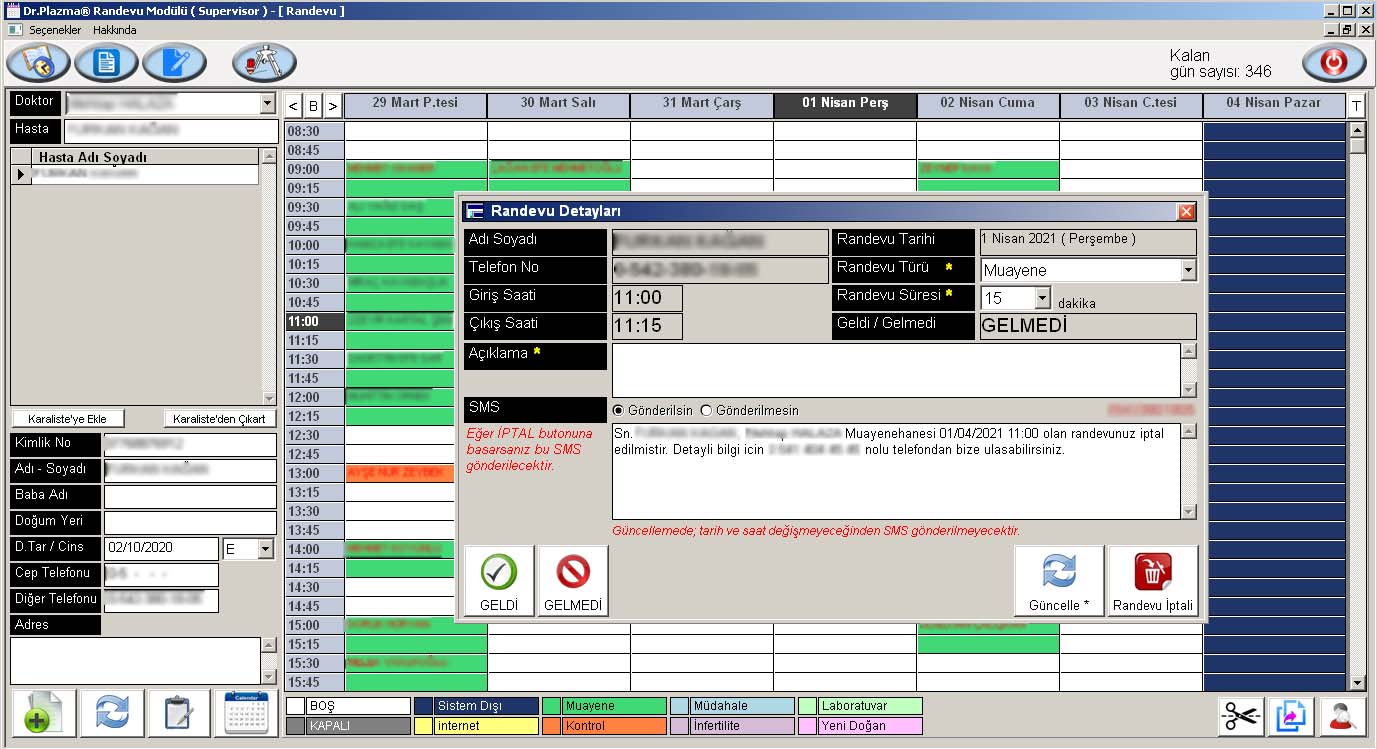Click the scissors cut icon

pos(1241,717)
